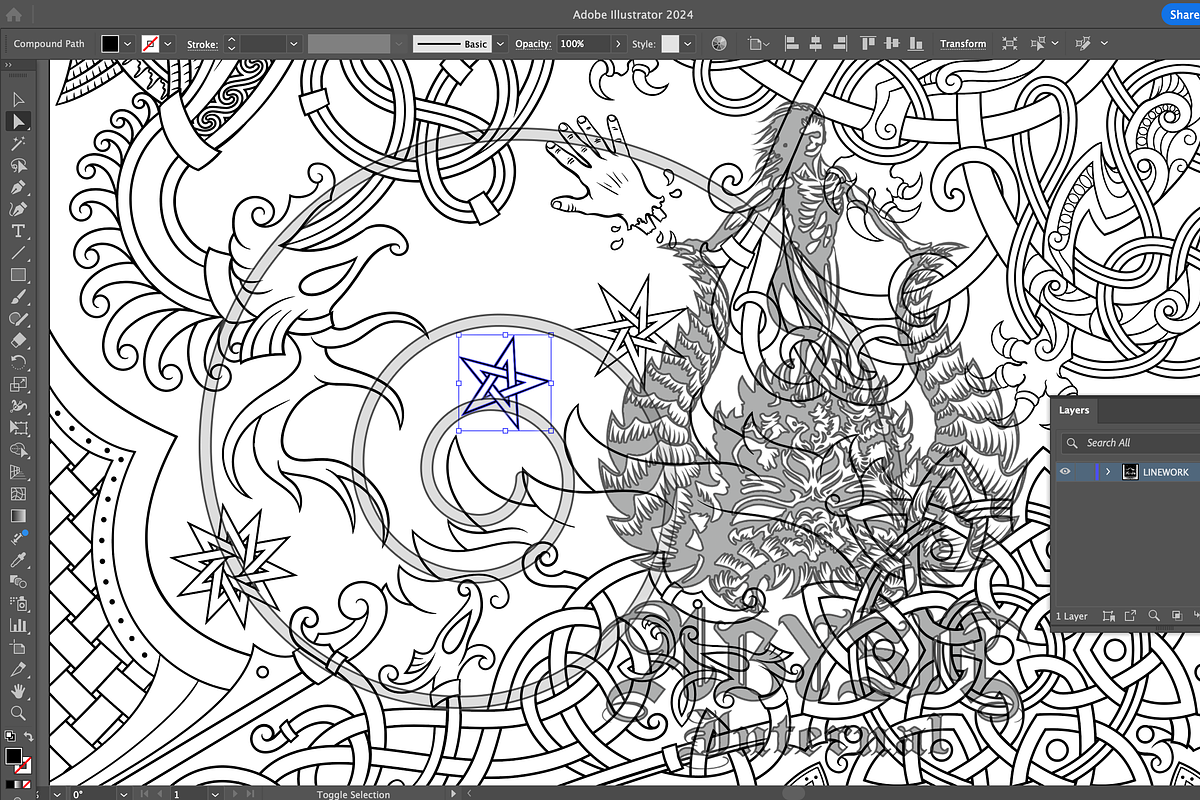
Task: Hide the LINEWORK layer with eye icon
Action: (x=1066, y=471)
